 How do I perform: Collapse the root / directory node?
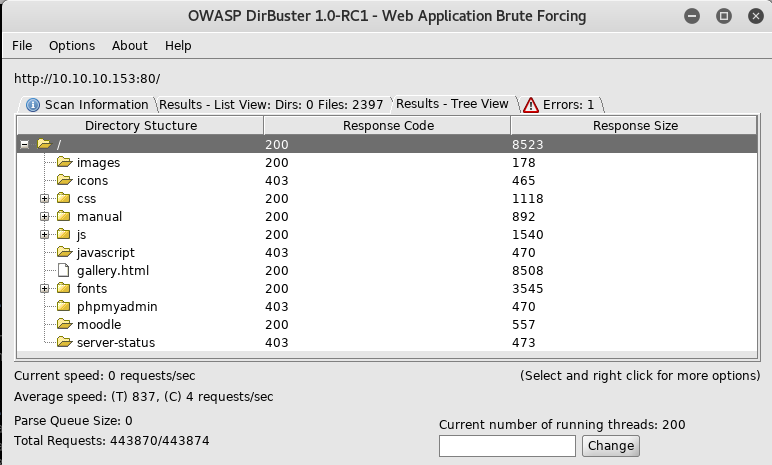24,144
